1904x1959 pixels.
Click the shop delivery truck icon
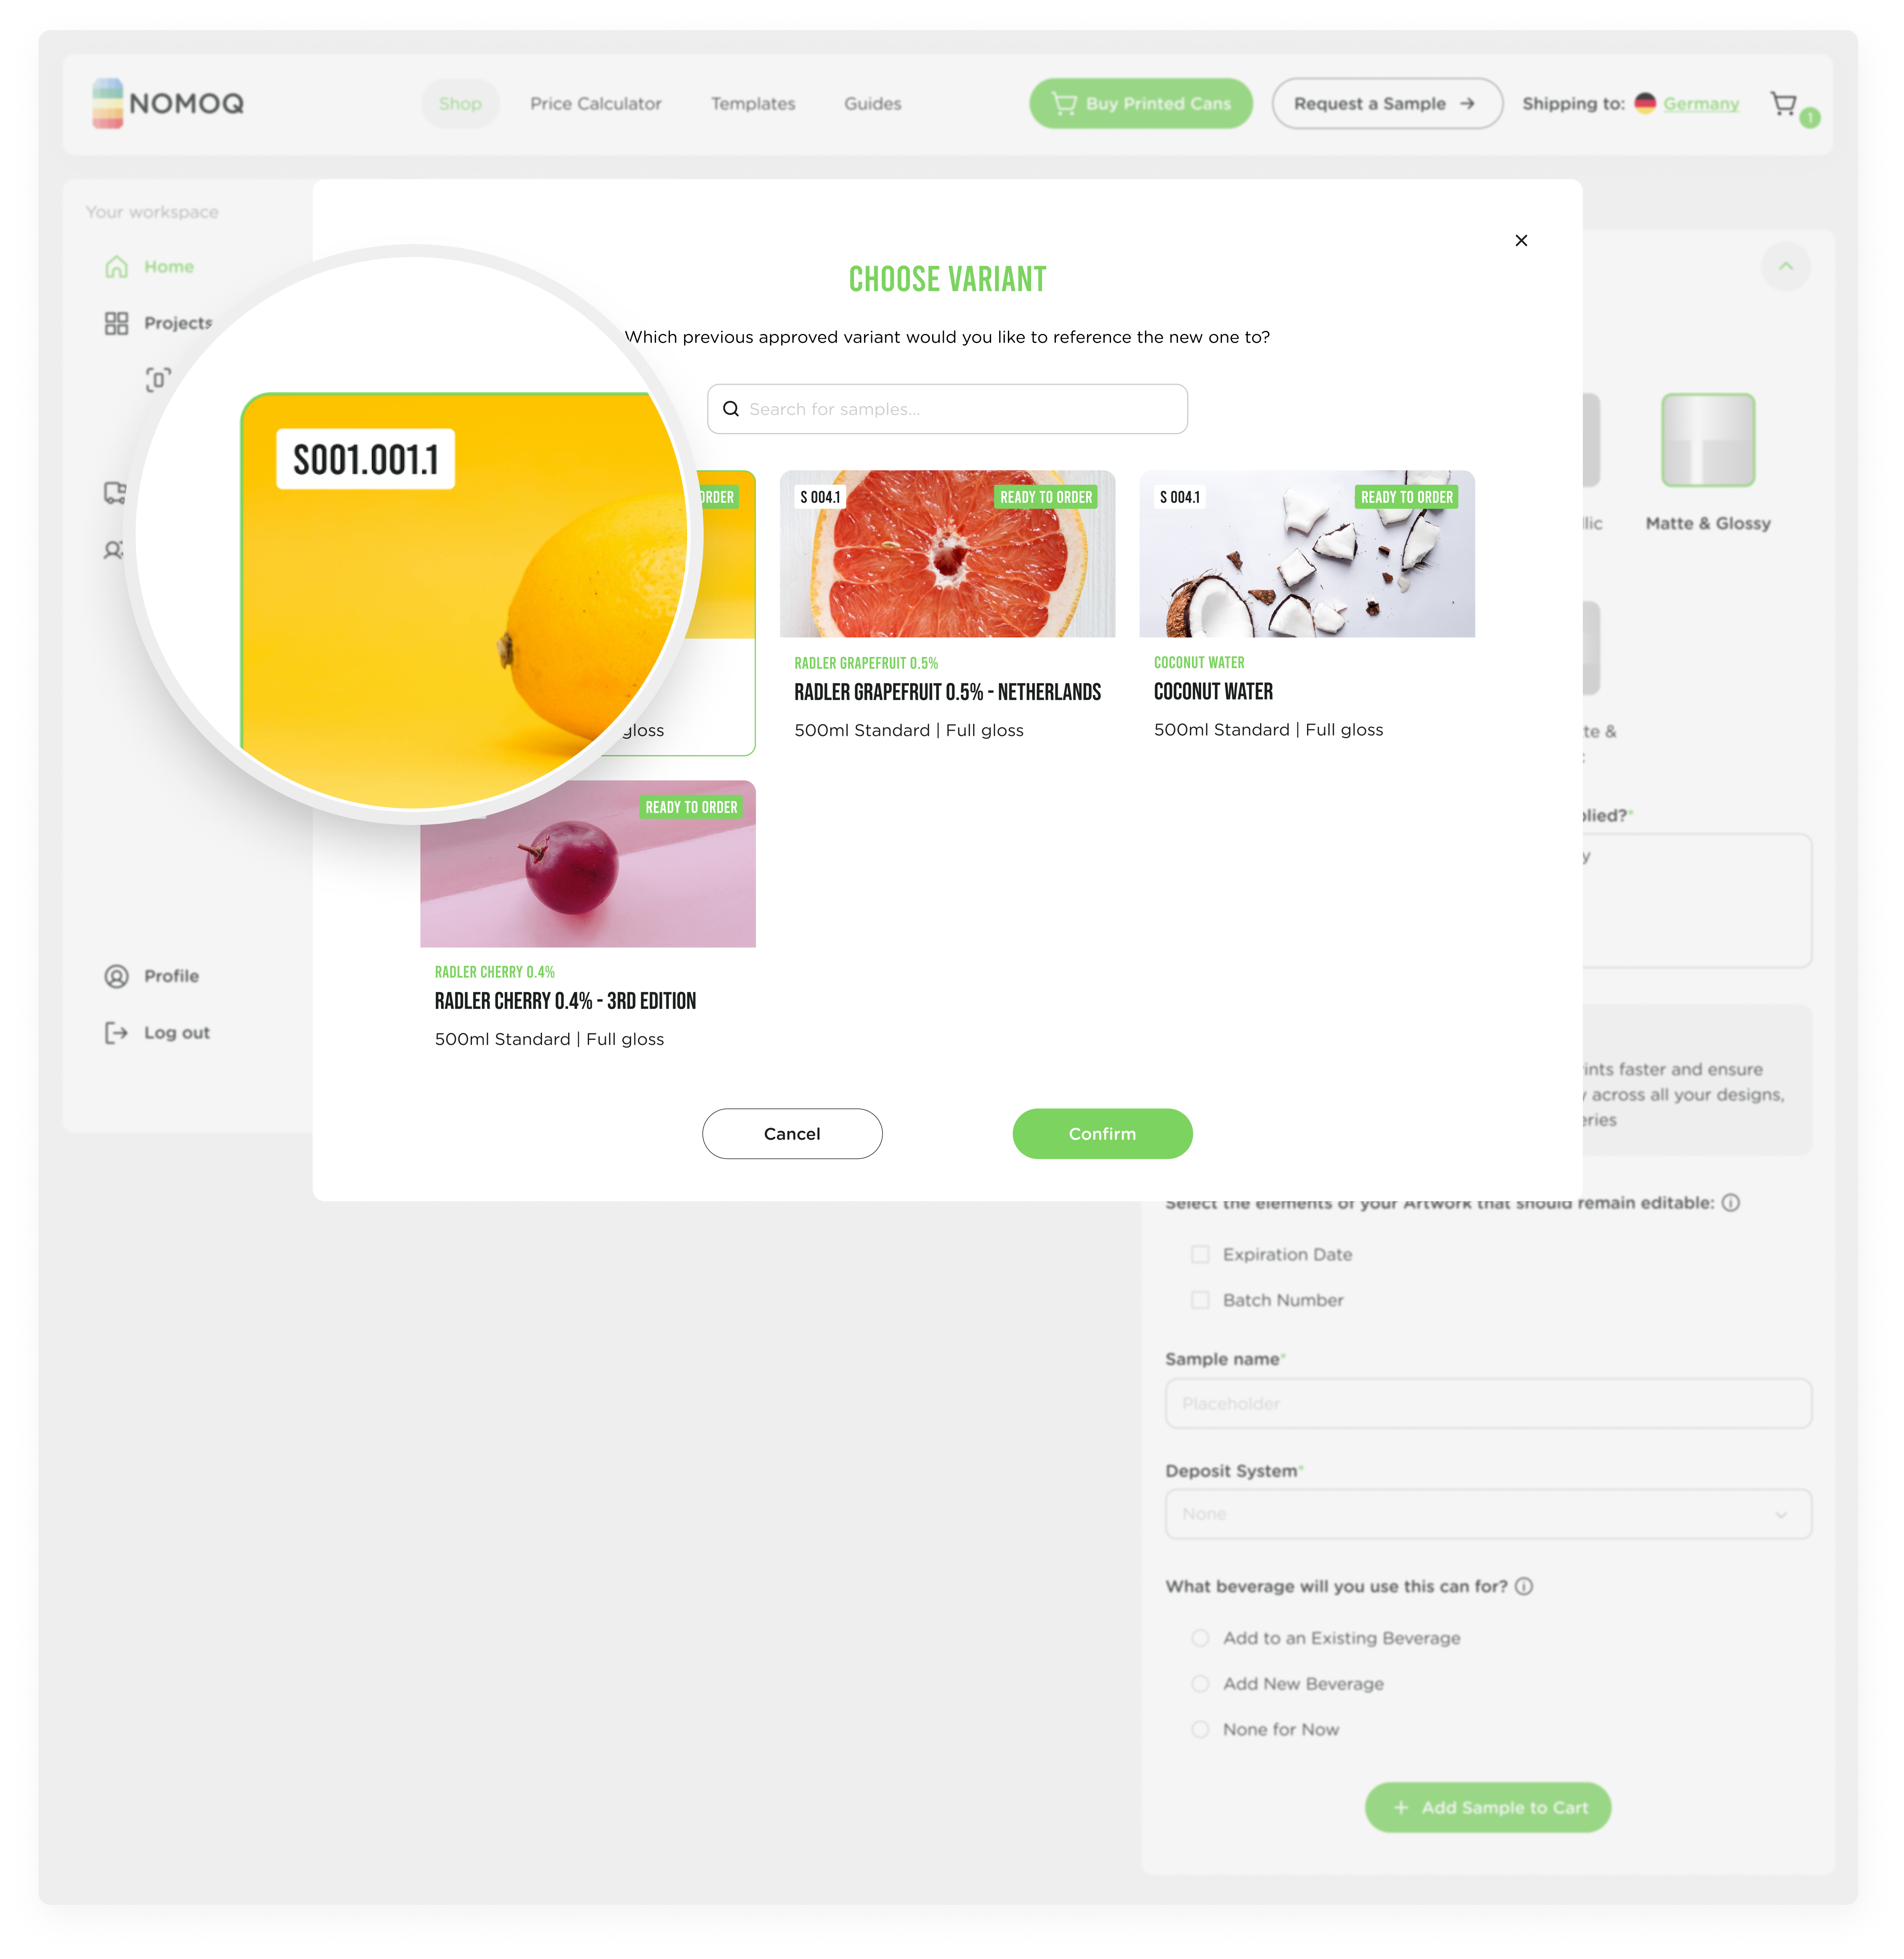pos(117,491)
